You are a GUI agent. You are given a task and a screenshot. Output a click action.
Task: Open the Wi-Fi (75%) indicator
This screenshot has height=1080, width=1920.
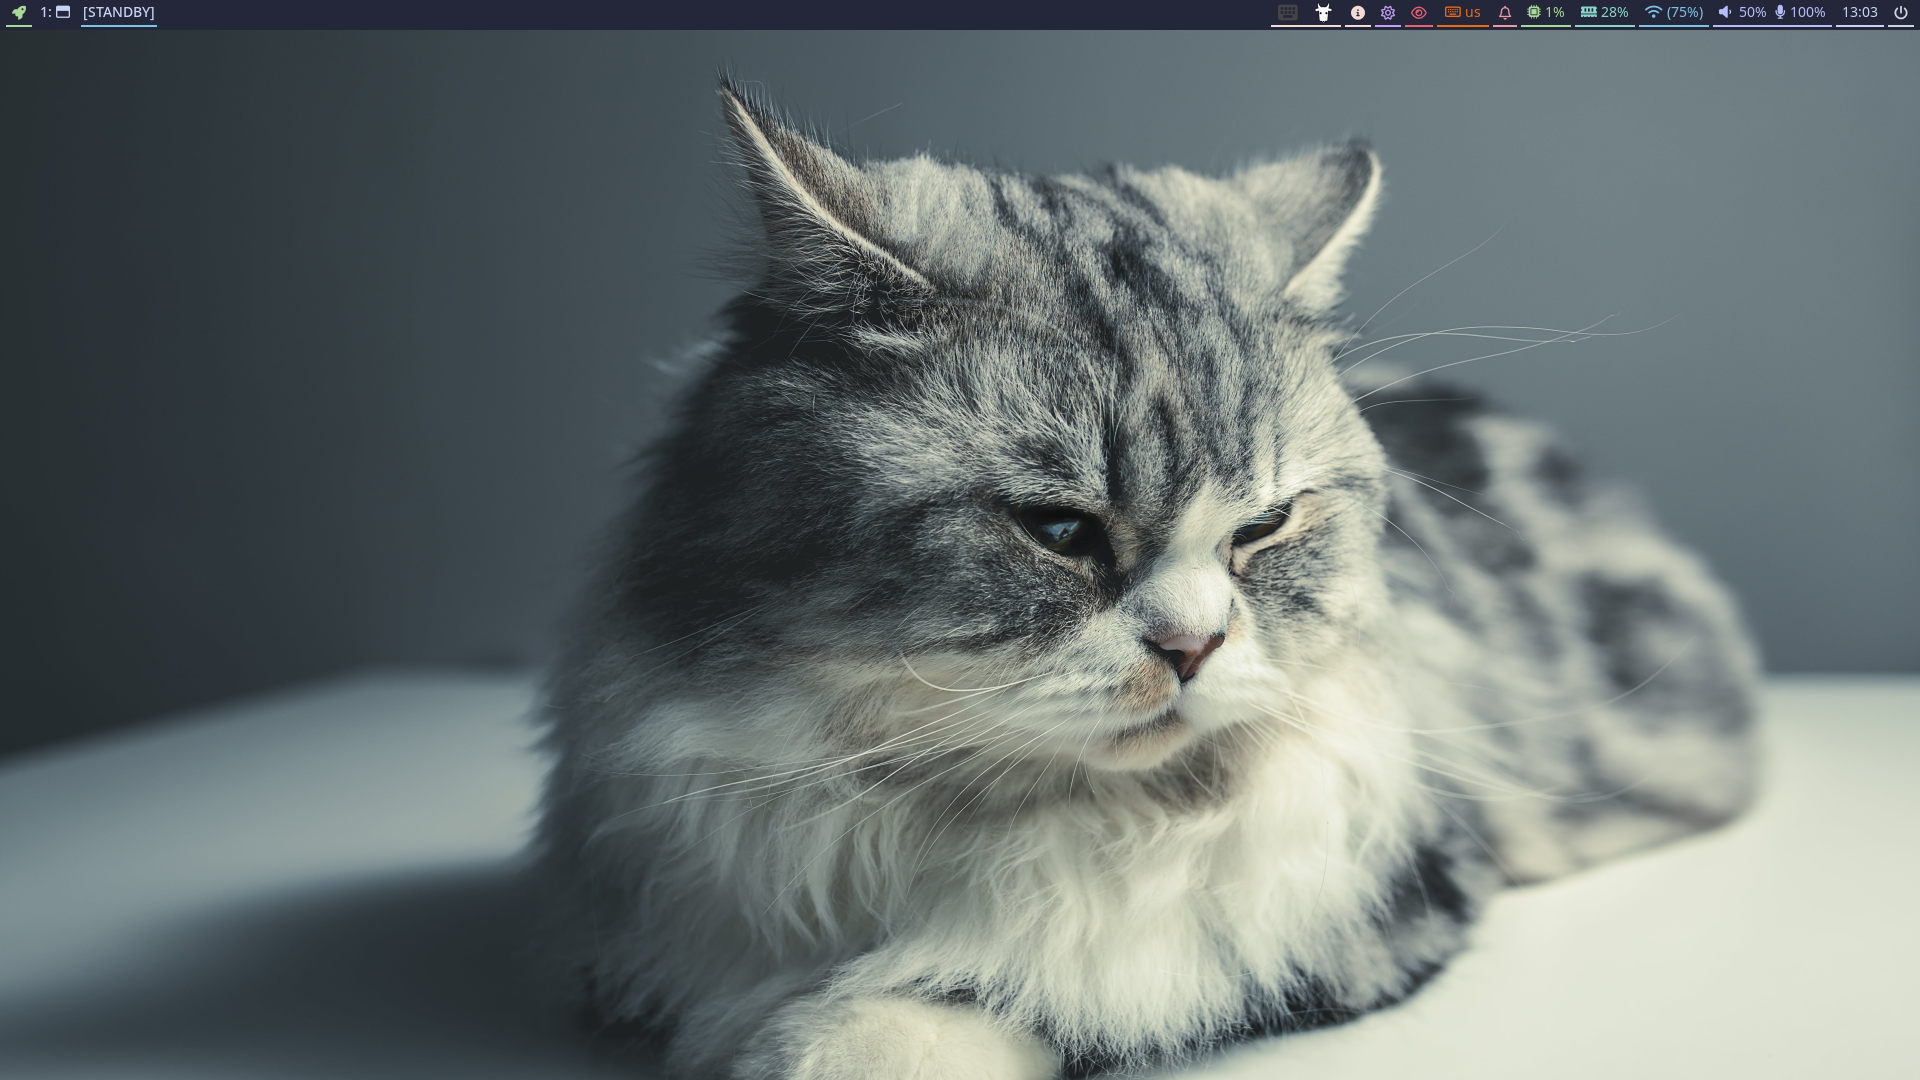click(x=1674, y=13)
